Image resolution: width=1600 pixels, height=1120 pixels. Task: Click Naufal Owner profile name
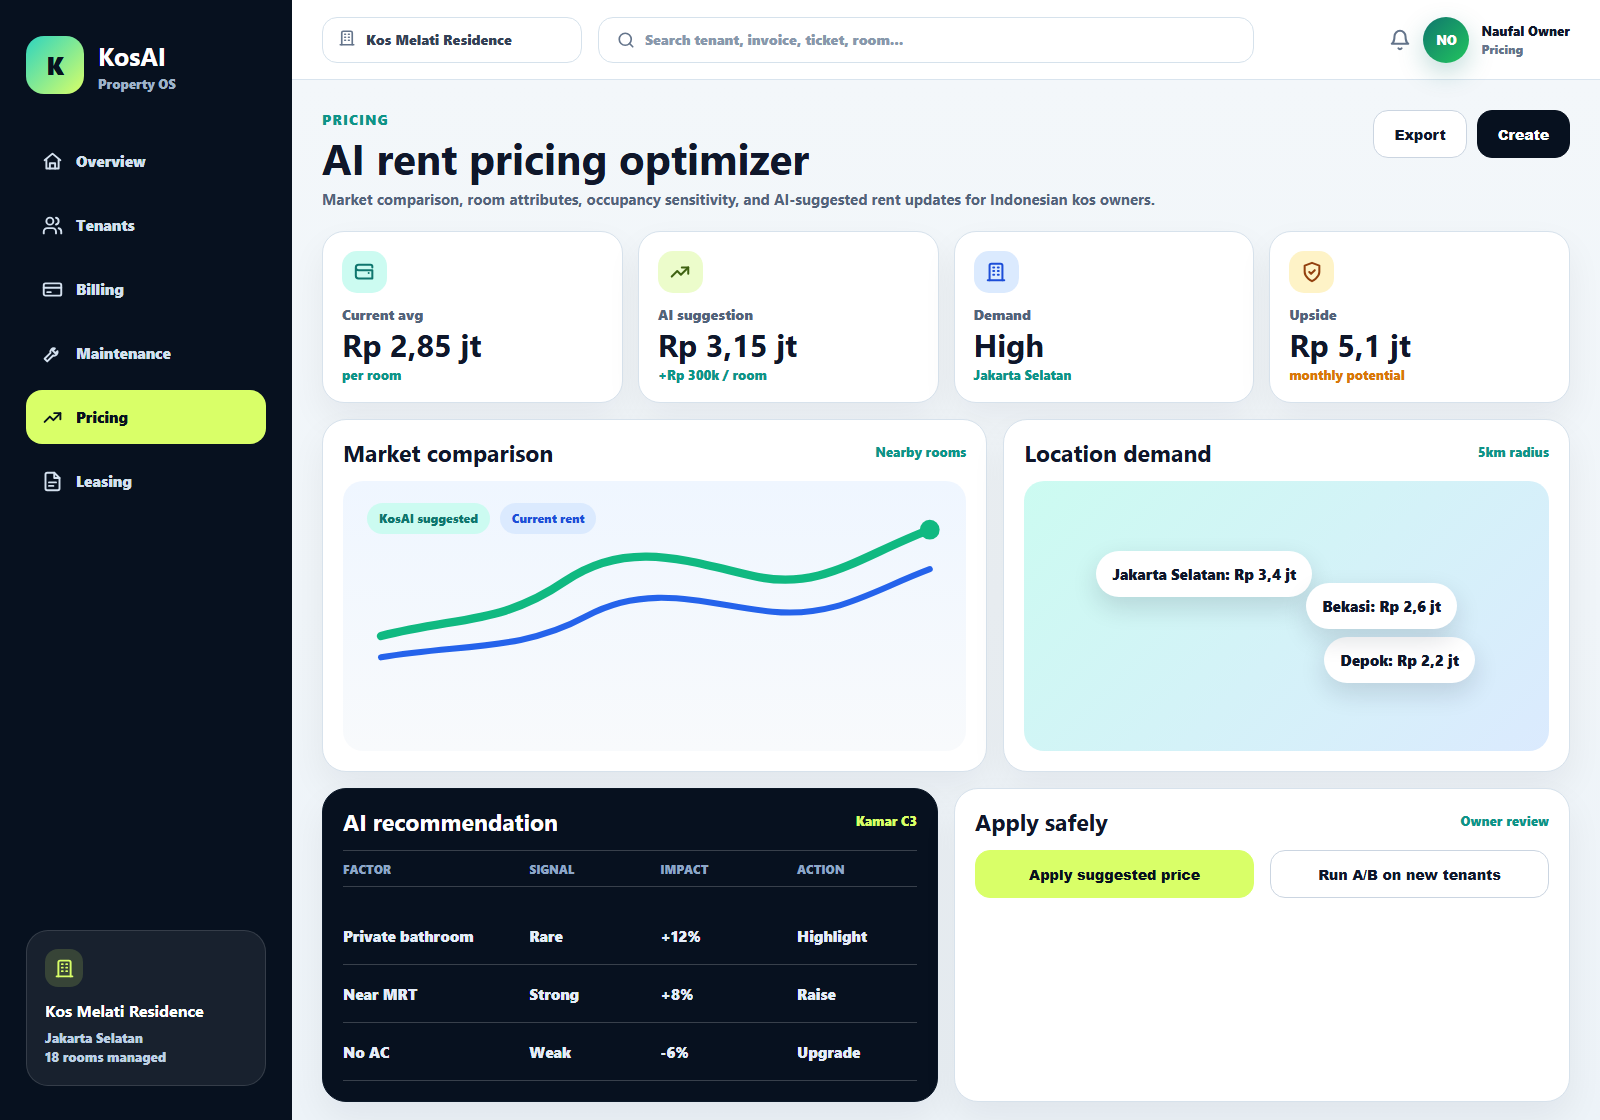coord(1525,31)
